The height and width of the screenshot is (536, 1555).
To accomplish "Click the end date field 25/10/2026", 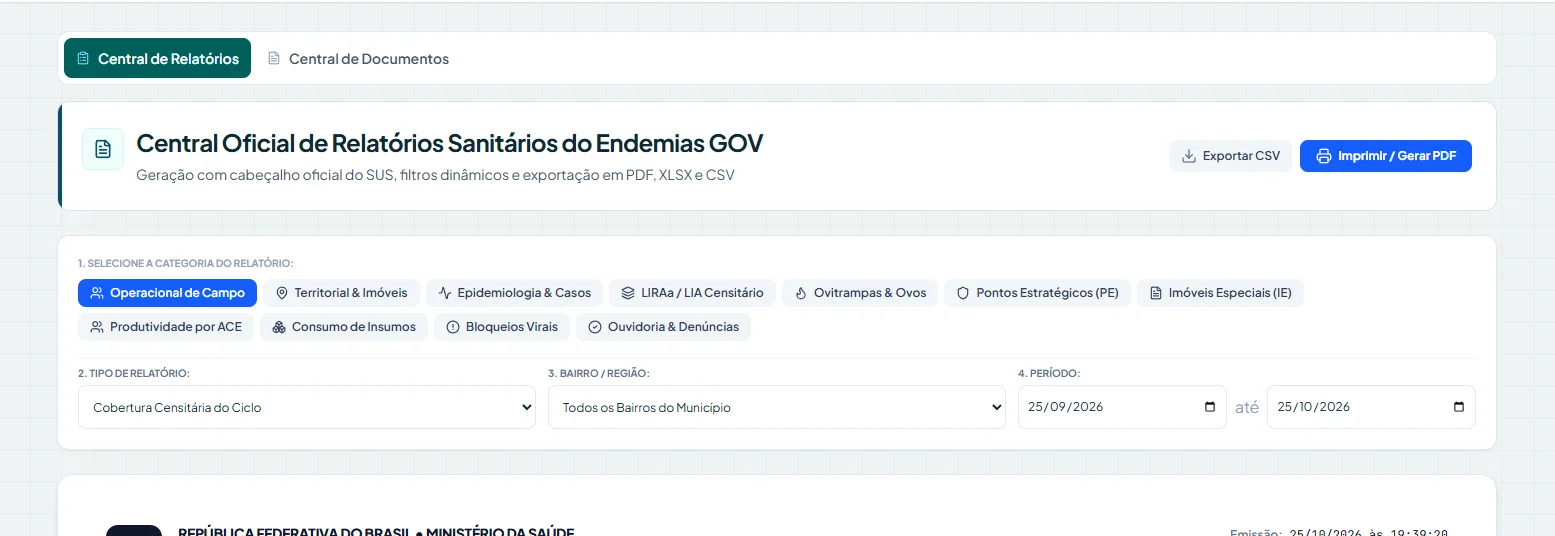I will (1371, 407).
